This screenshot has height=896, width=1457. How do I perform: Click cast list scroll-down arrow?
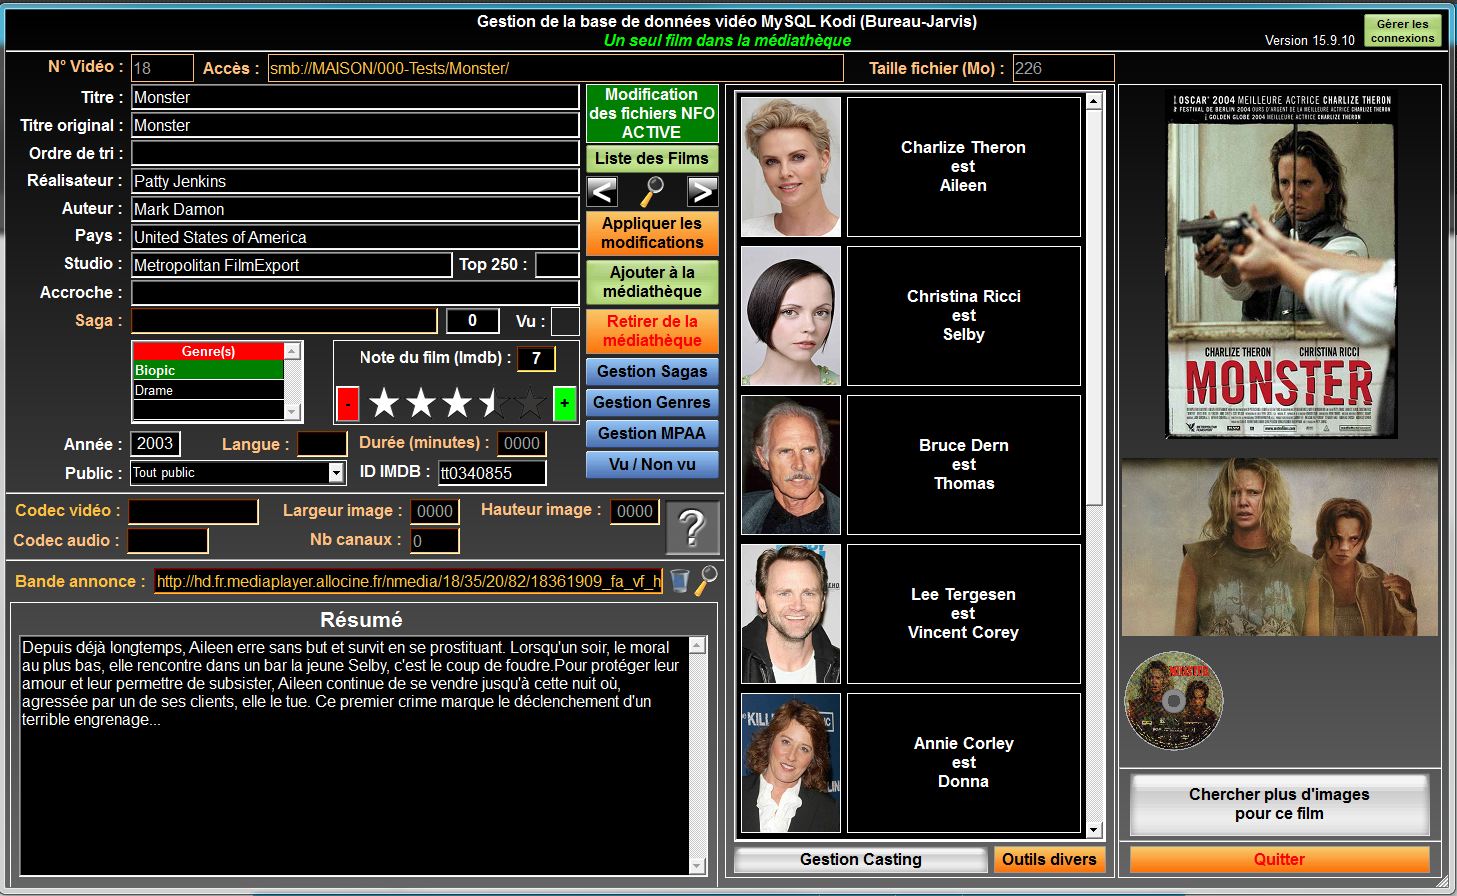1093,830
